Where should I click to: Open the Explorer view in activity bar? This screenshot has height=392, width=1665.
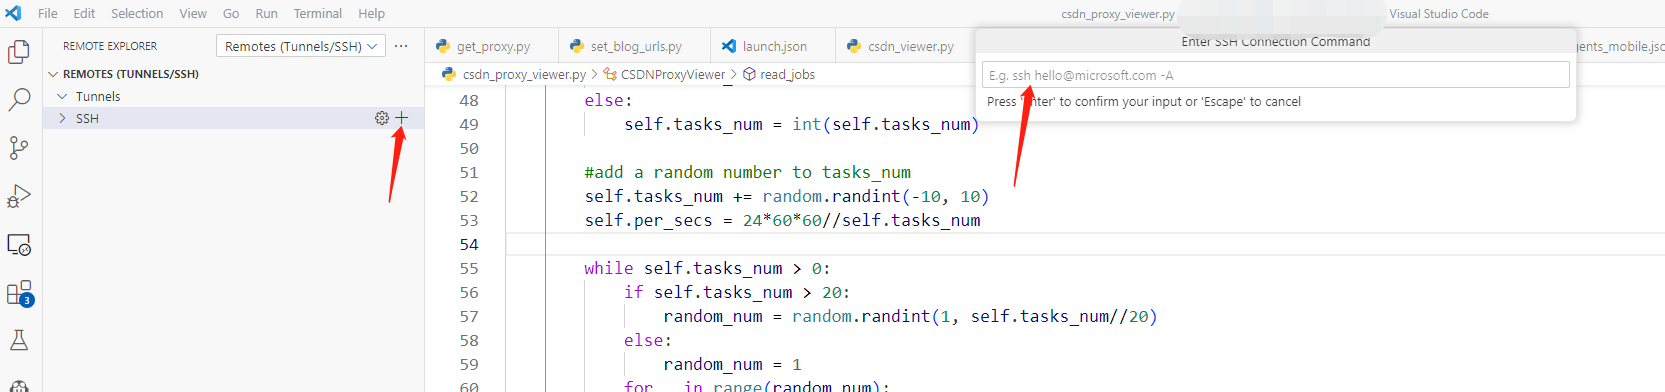click(x=19, y=52)
